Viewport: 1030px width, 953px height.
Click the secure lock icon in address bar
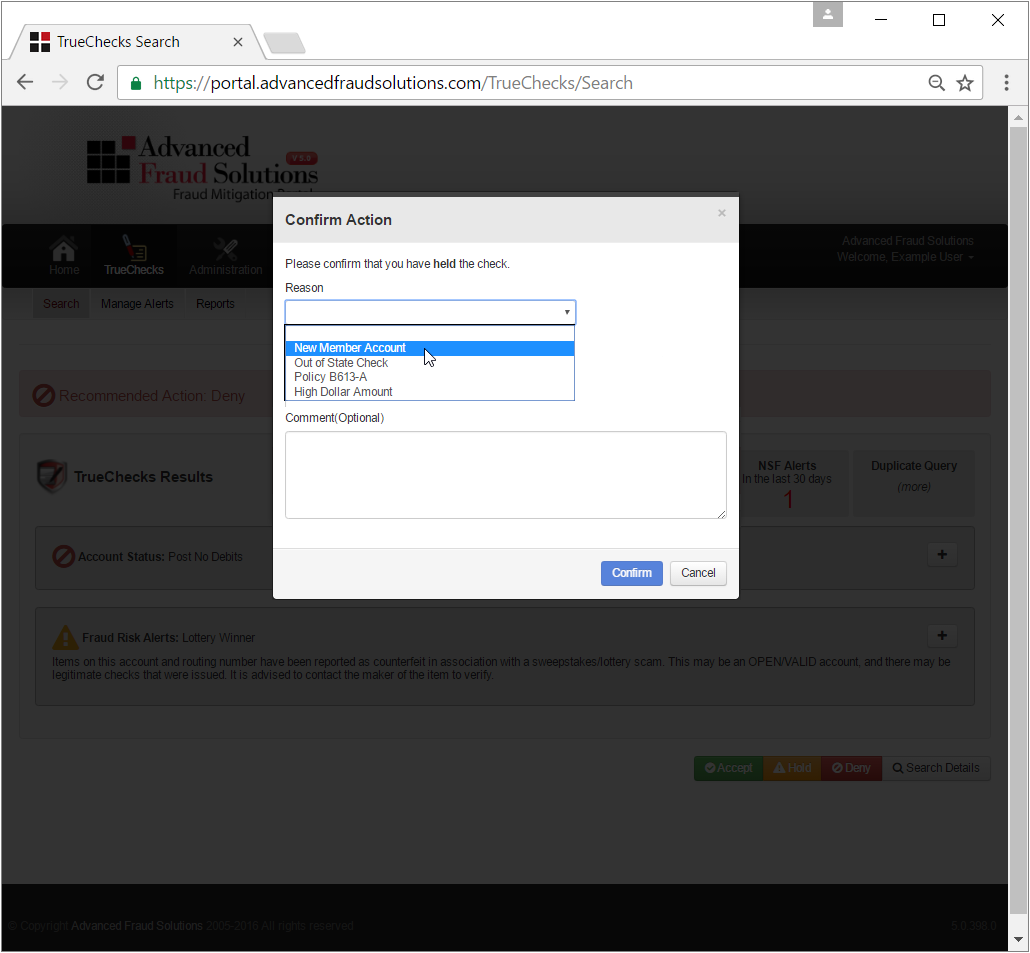click(136, 83)
